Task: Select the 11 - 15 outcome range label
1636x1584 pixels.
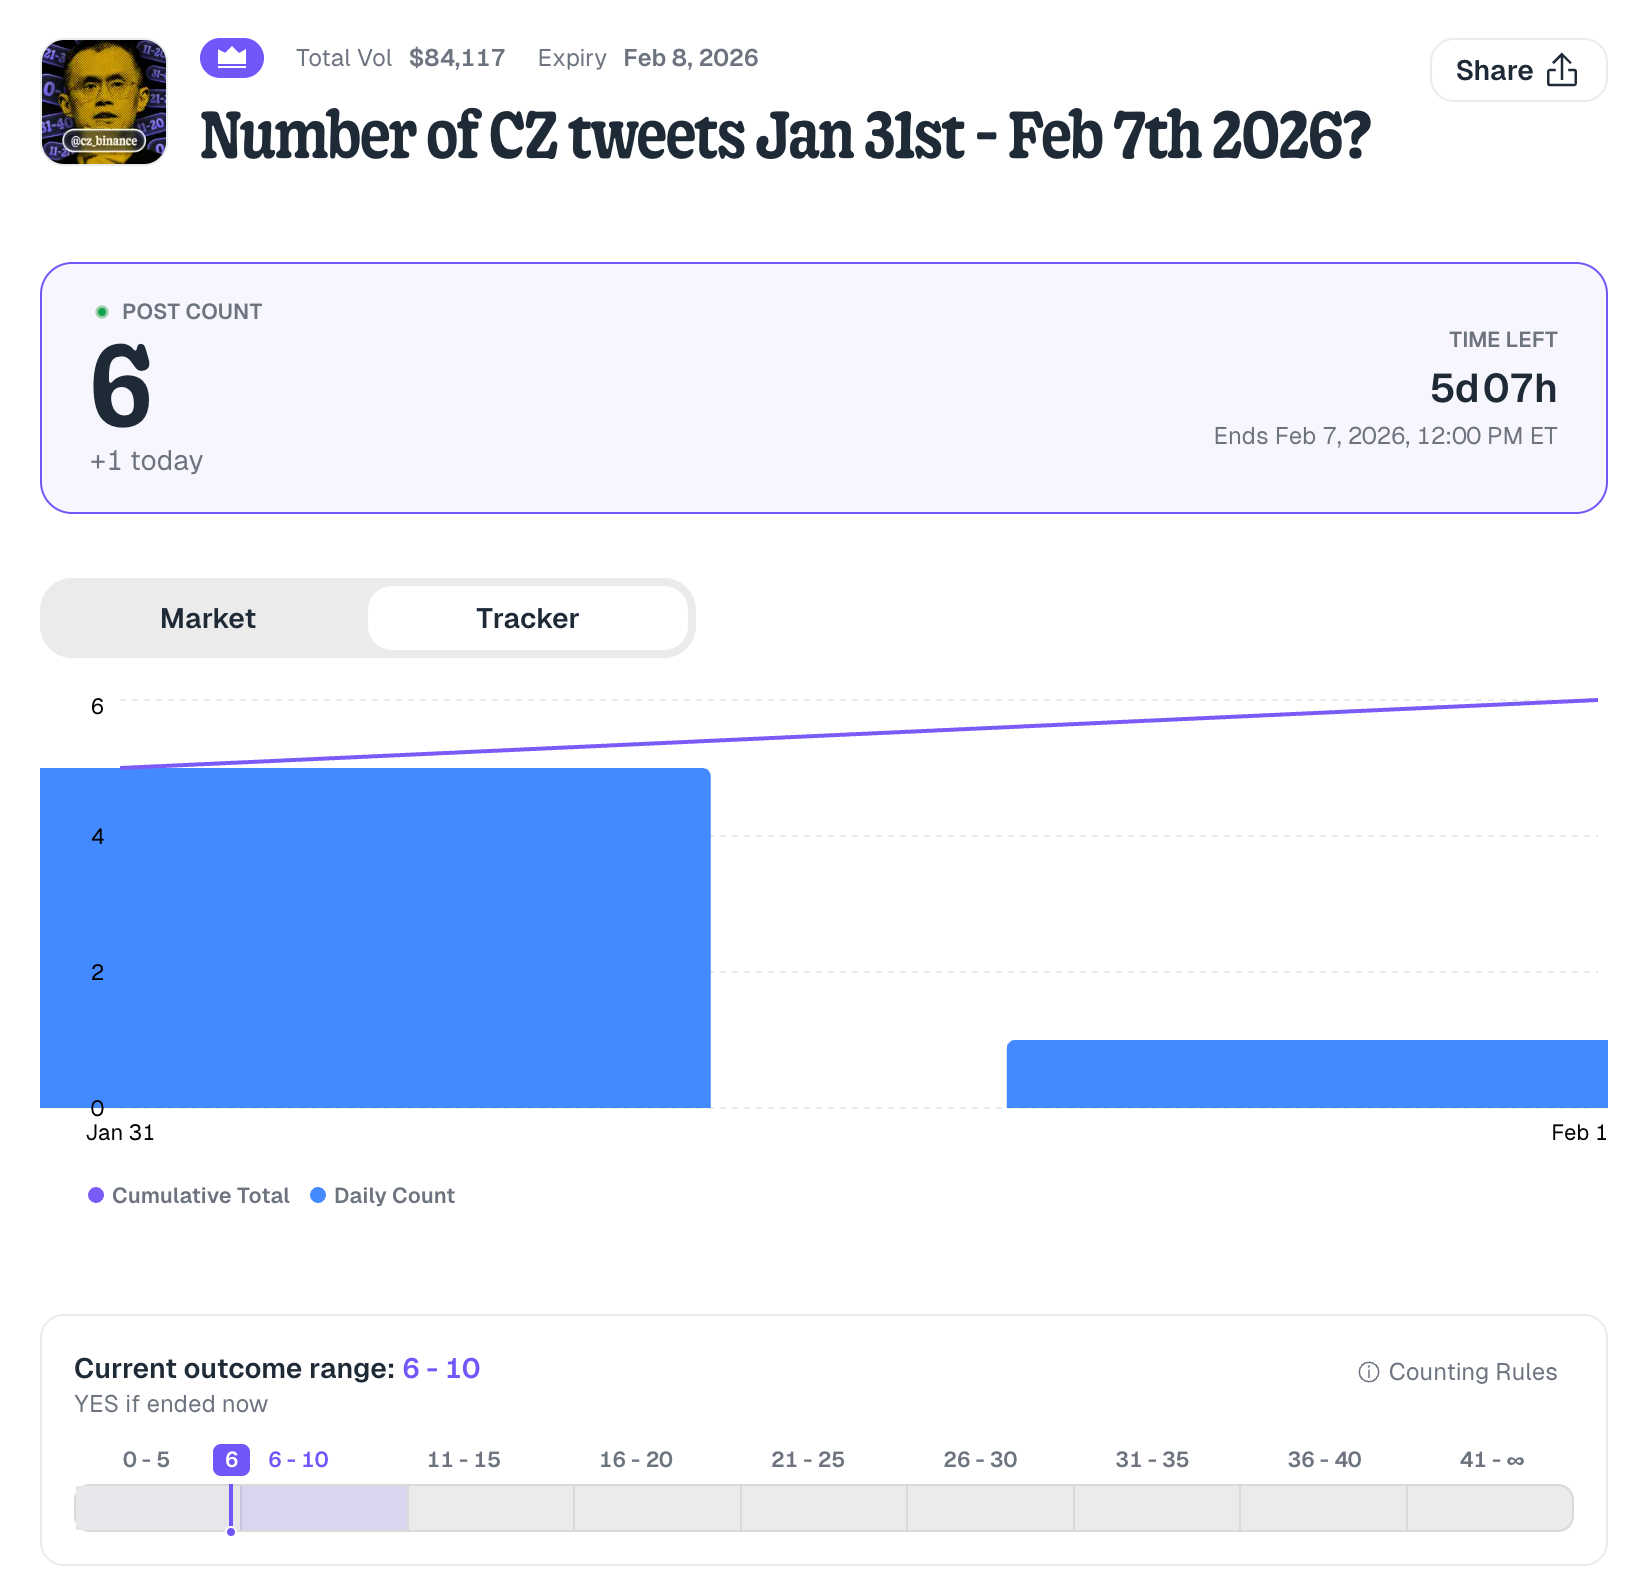Action: (463, 1460)
